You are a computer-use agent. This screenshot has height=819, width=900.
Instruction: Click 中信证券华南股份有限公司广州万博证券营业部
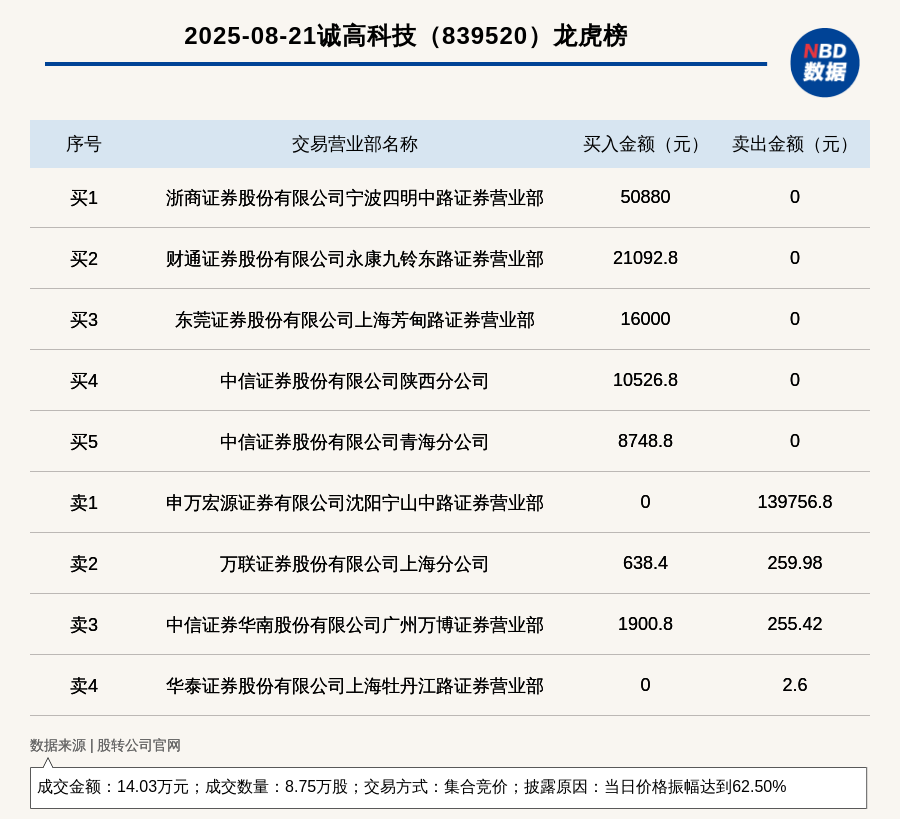tap(354, 624)
